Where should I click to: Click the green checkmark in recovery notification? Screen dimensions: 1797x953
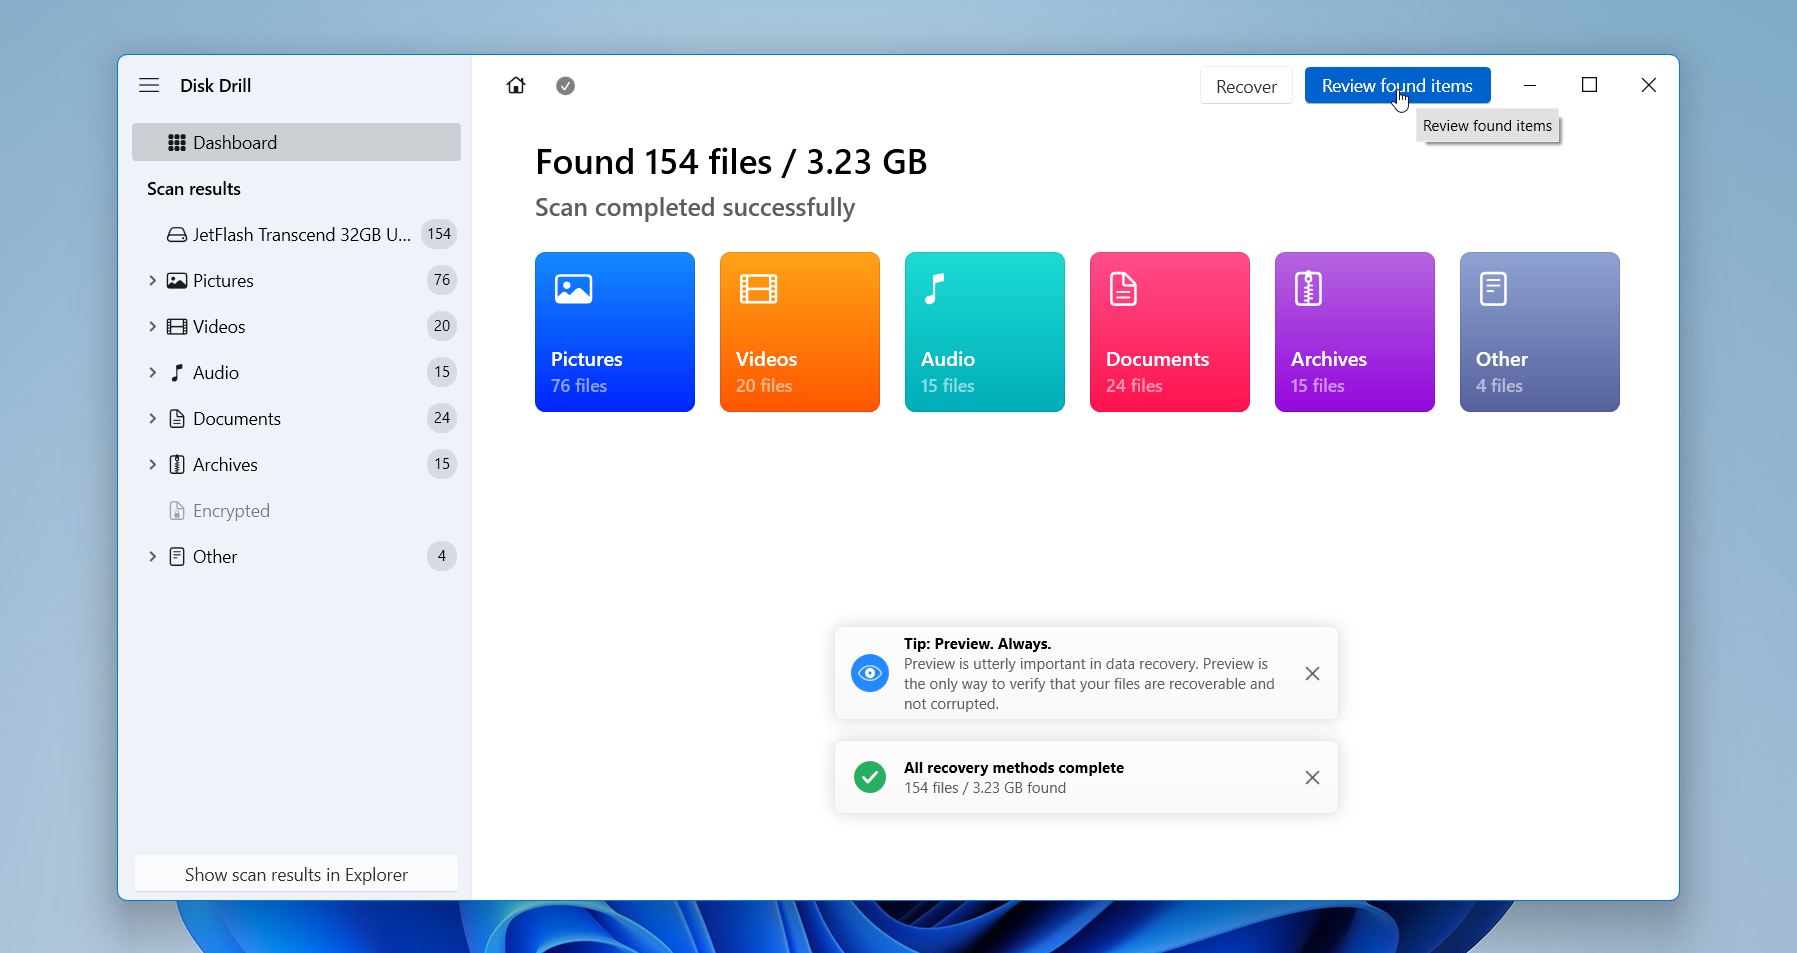pyautogui.click(x=870, y=777)
